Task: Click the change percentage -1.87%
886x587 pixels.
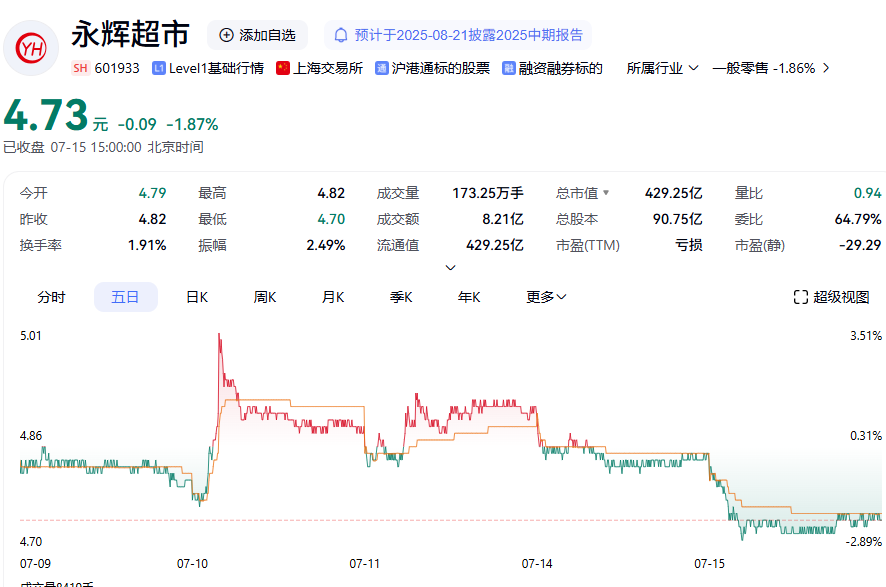Action: [x=192, y=124]
